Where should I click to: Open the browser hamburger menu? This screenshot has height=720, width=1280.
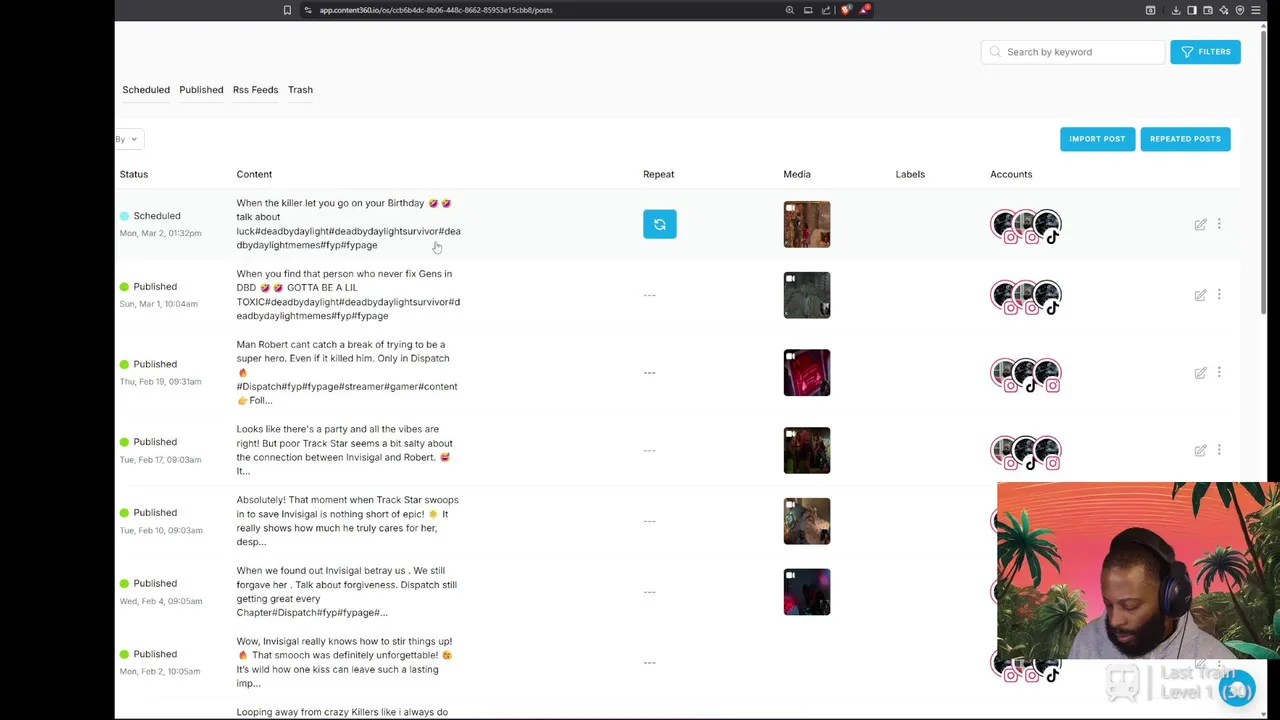pos(1256,10)
